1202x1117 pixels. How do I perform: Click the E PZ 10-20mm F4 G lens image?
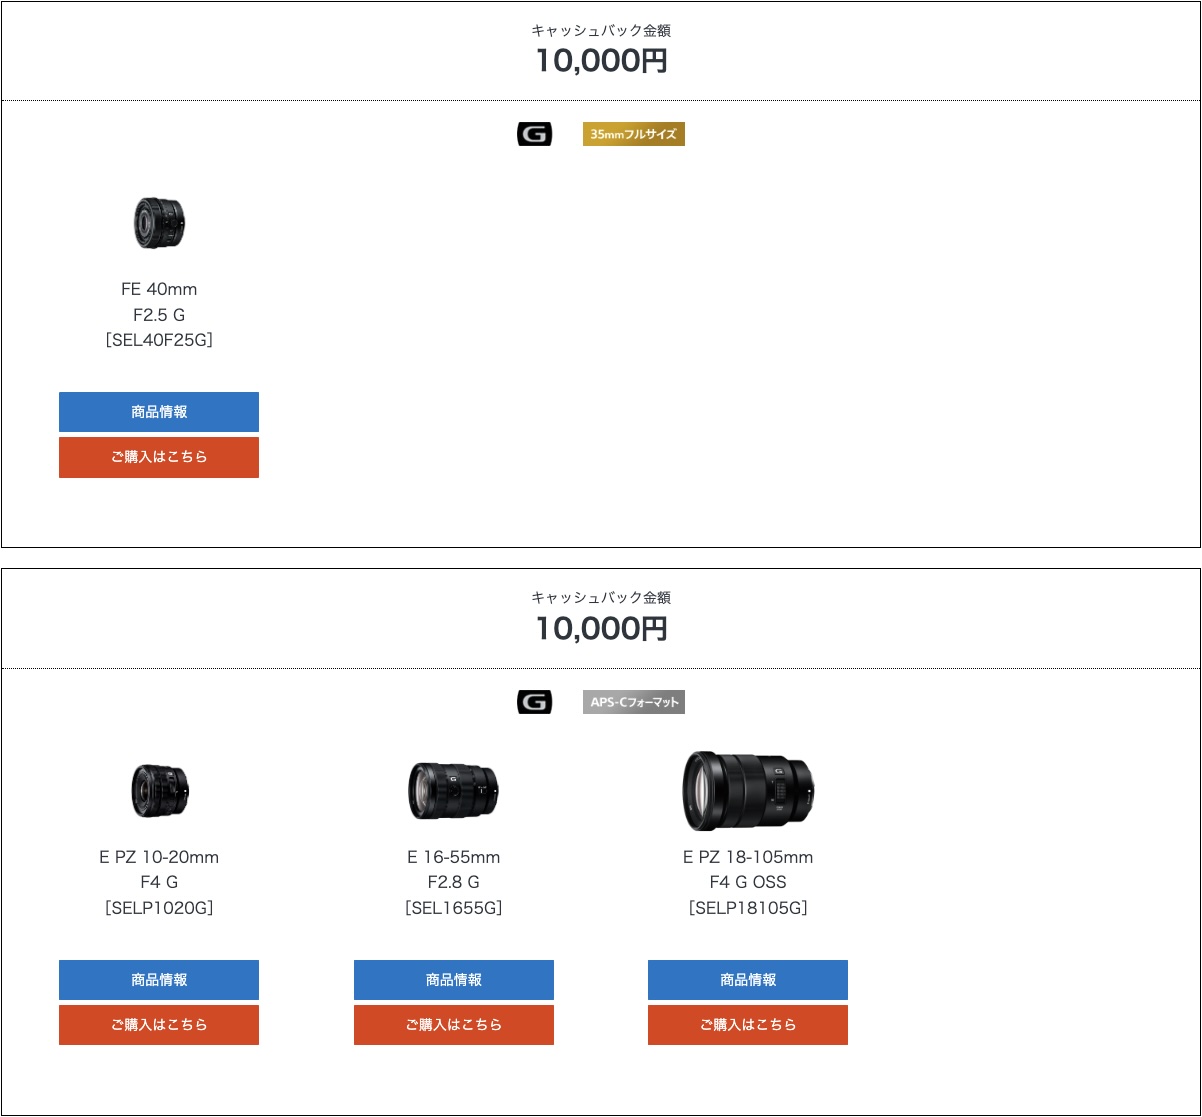click(x=159, y=790)
